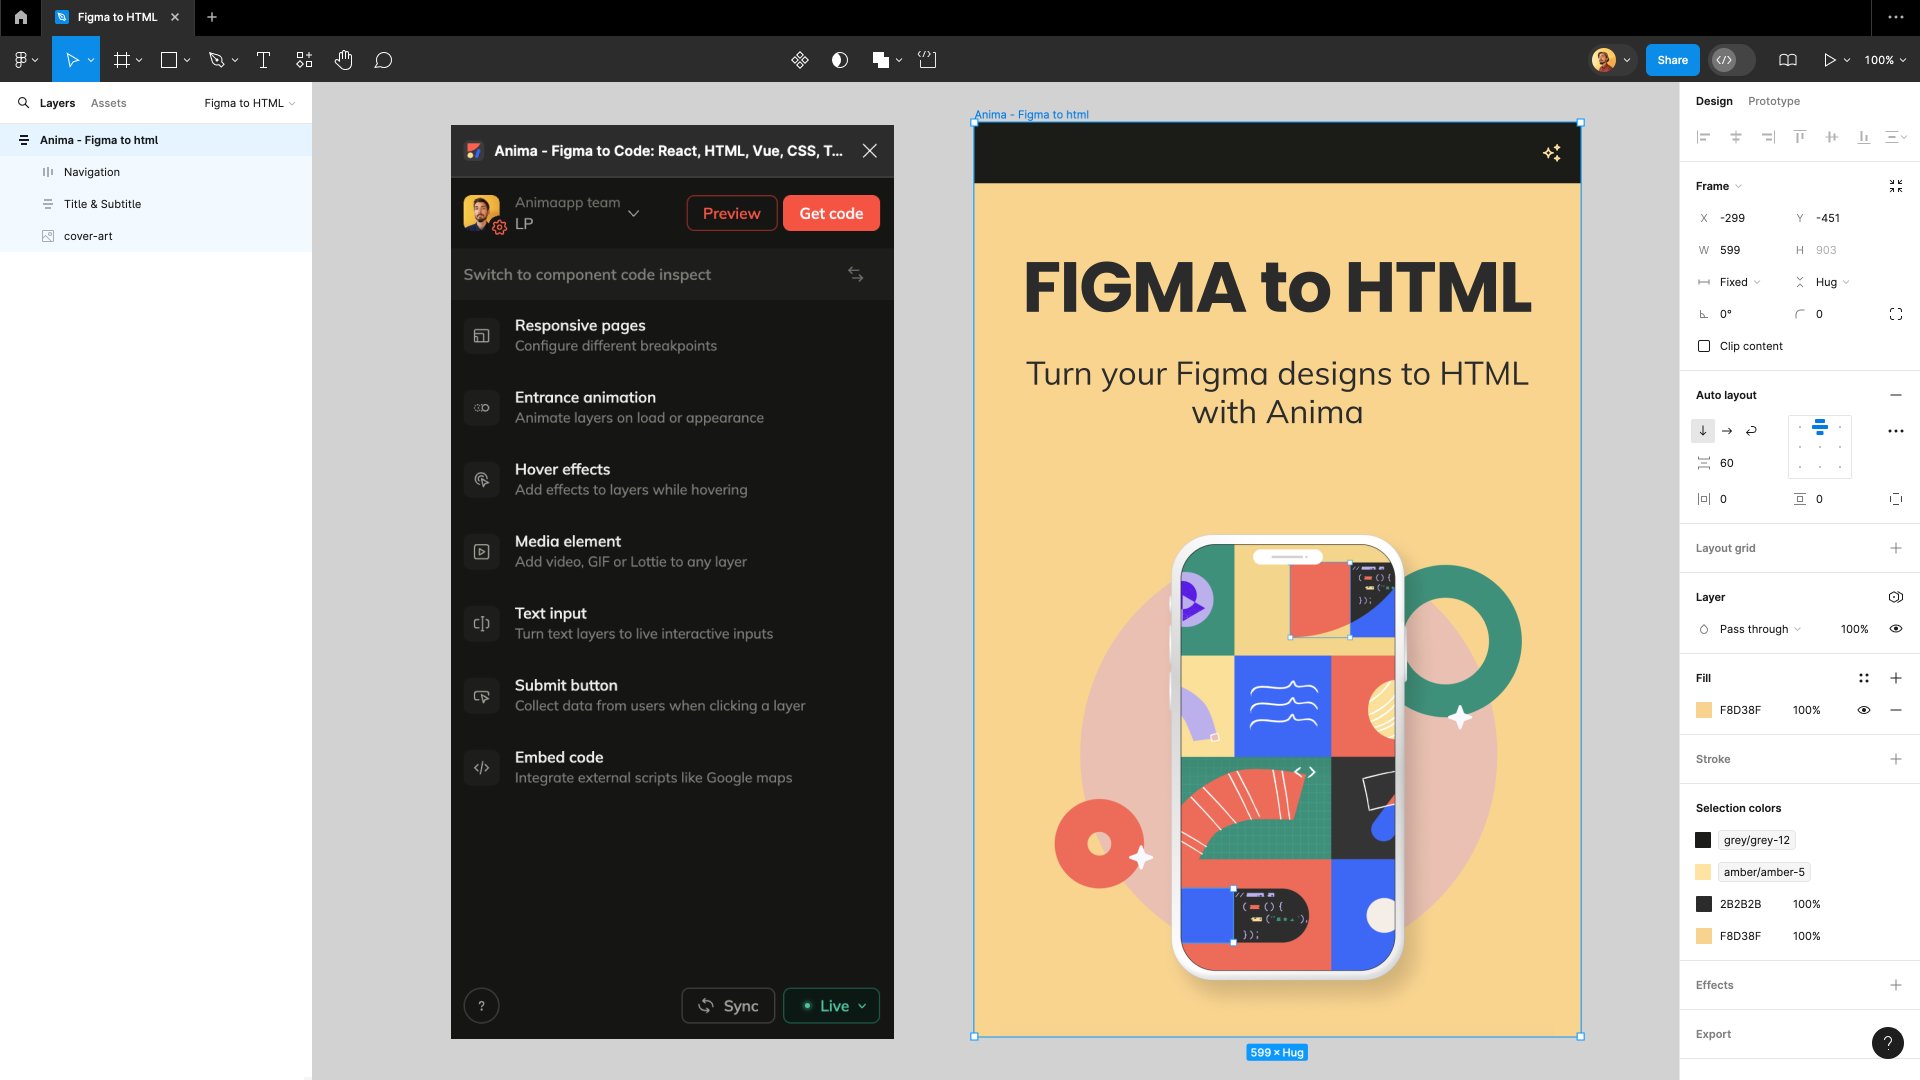Click the Boolean groups icon
1920x1080 pixels.
click(881, 60)
